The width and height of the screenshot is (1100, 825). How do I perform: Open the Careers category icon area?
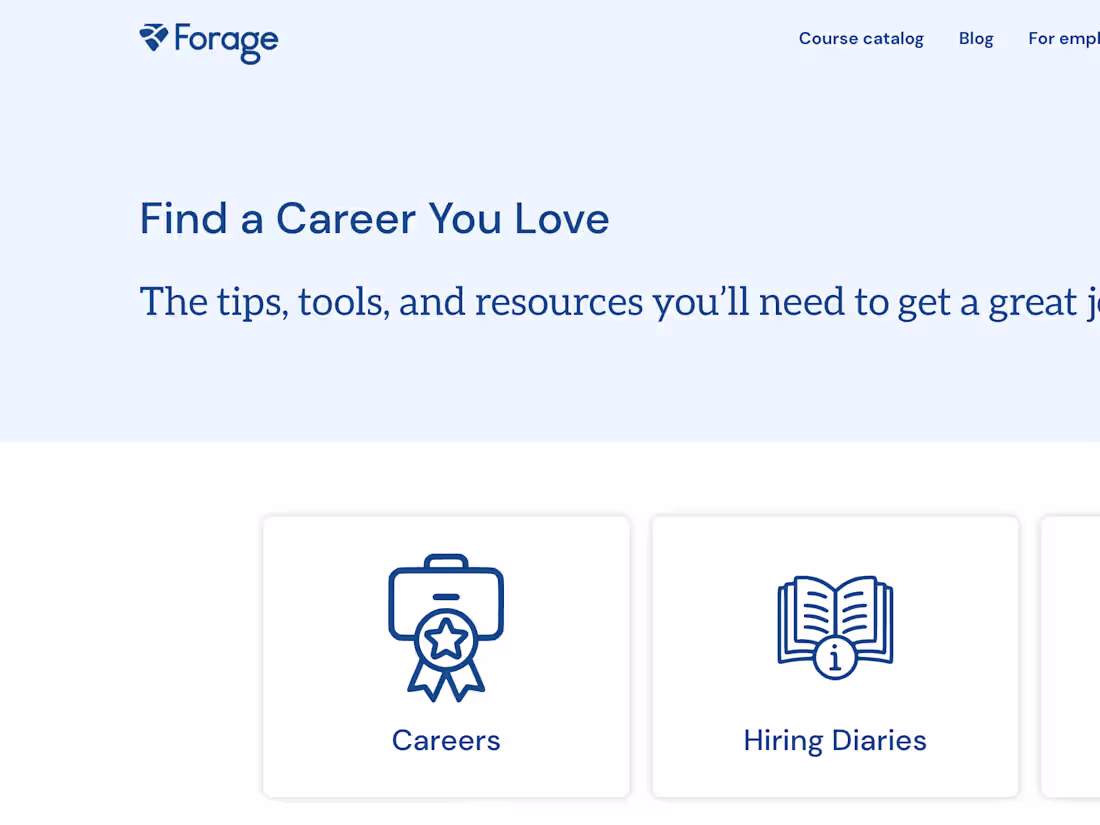(x=446, y=625)
